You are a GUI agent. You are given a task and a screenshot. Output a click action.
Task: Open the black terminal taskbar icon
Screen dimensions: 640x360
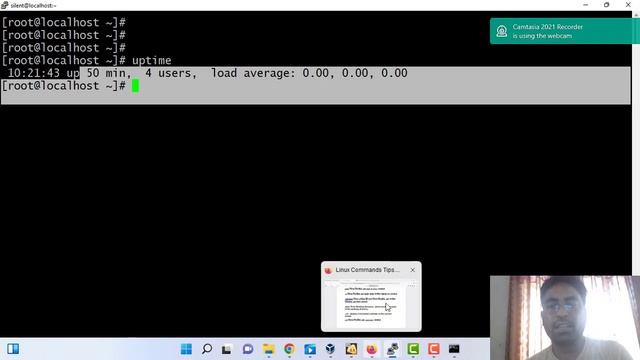pos(454,349)
